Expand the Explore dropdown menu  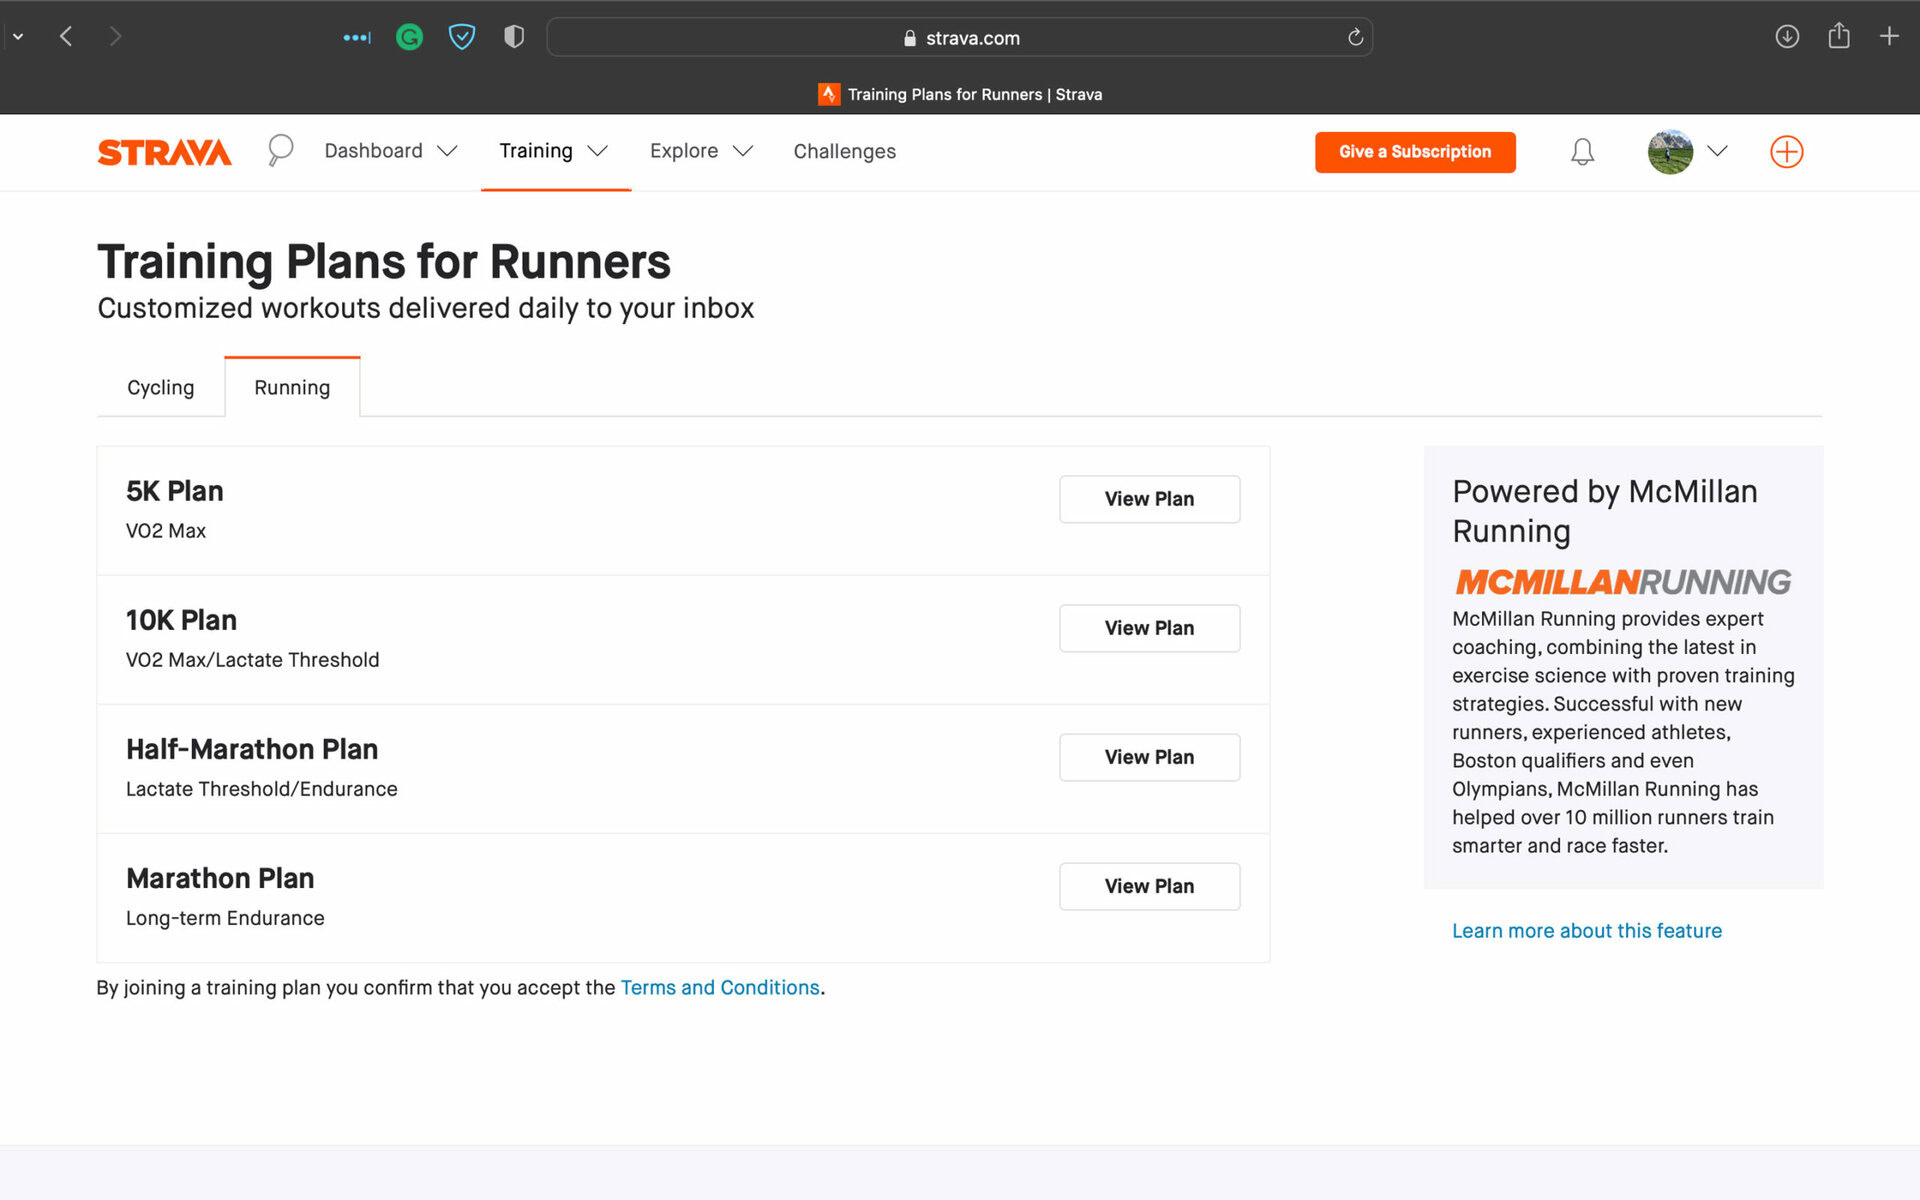tap(701, 151)
